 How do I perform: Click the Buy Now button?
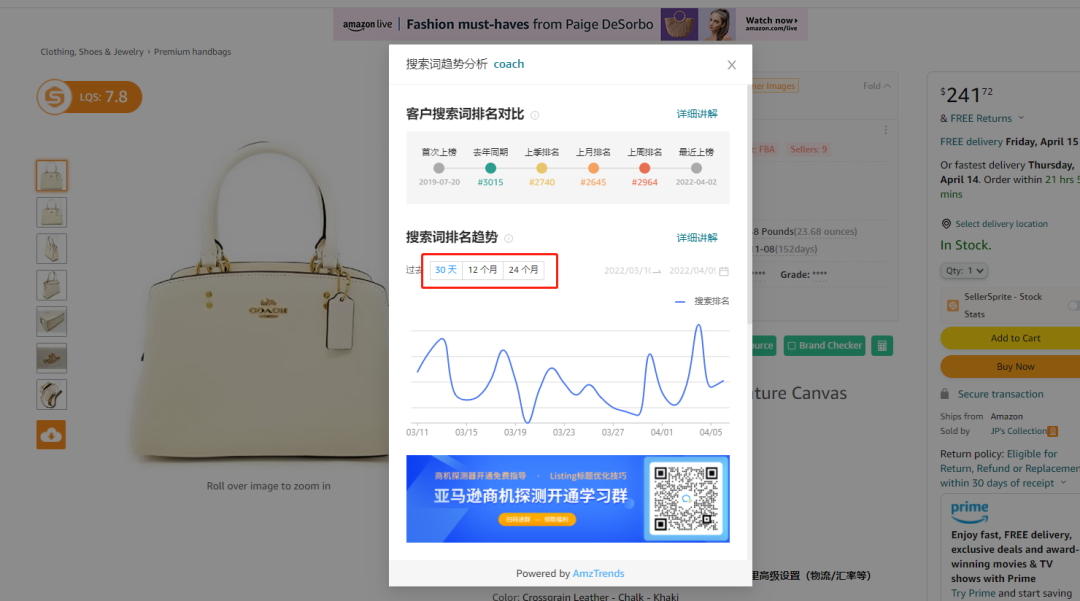[1015, 367]
